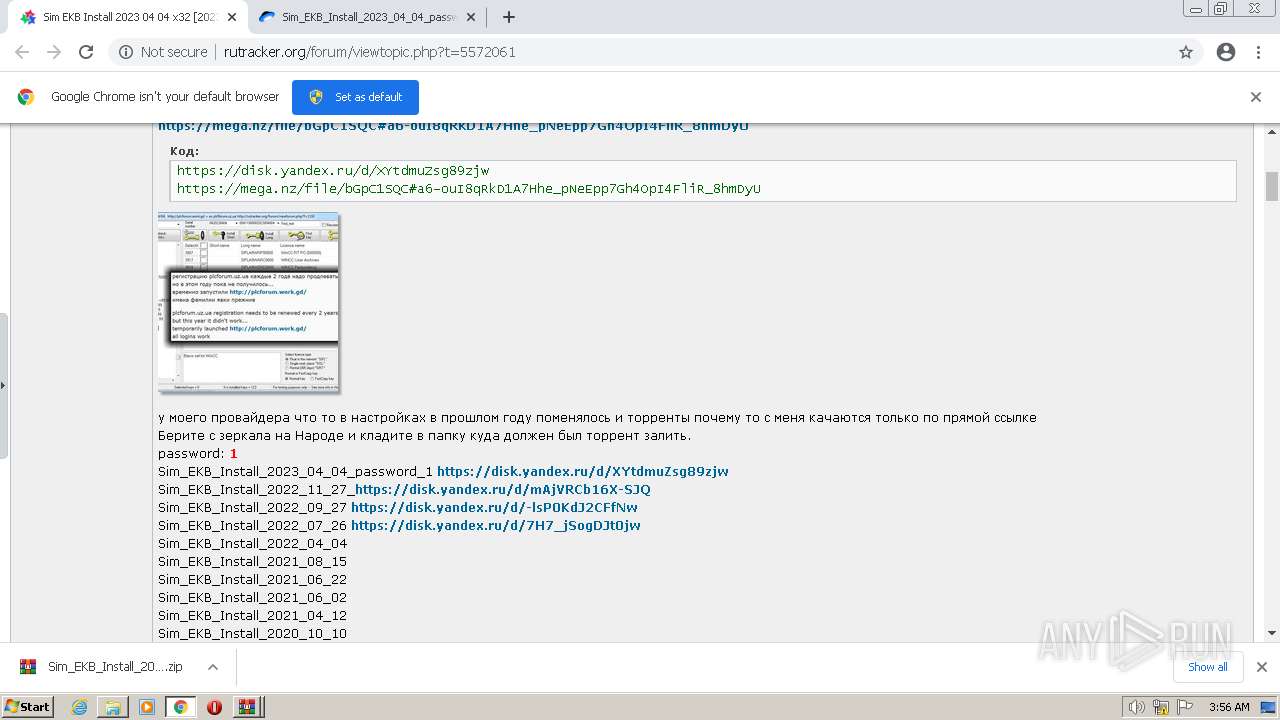The height and width of the screenshot is (720, 1280).
Task: Open the Chrome profile menu
Action: [1226, 52]
